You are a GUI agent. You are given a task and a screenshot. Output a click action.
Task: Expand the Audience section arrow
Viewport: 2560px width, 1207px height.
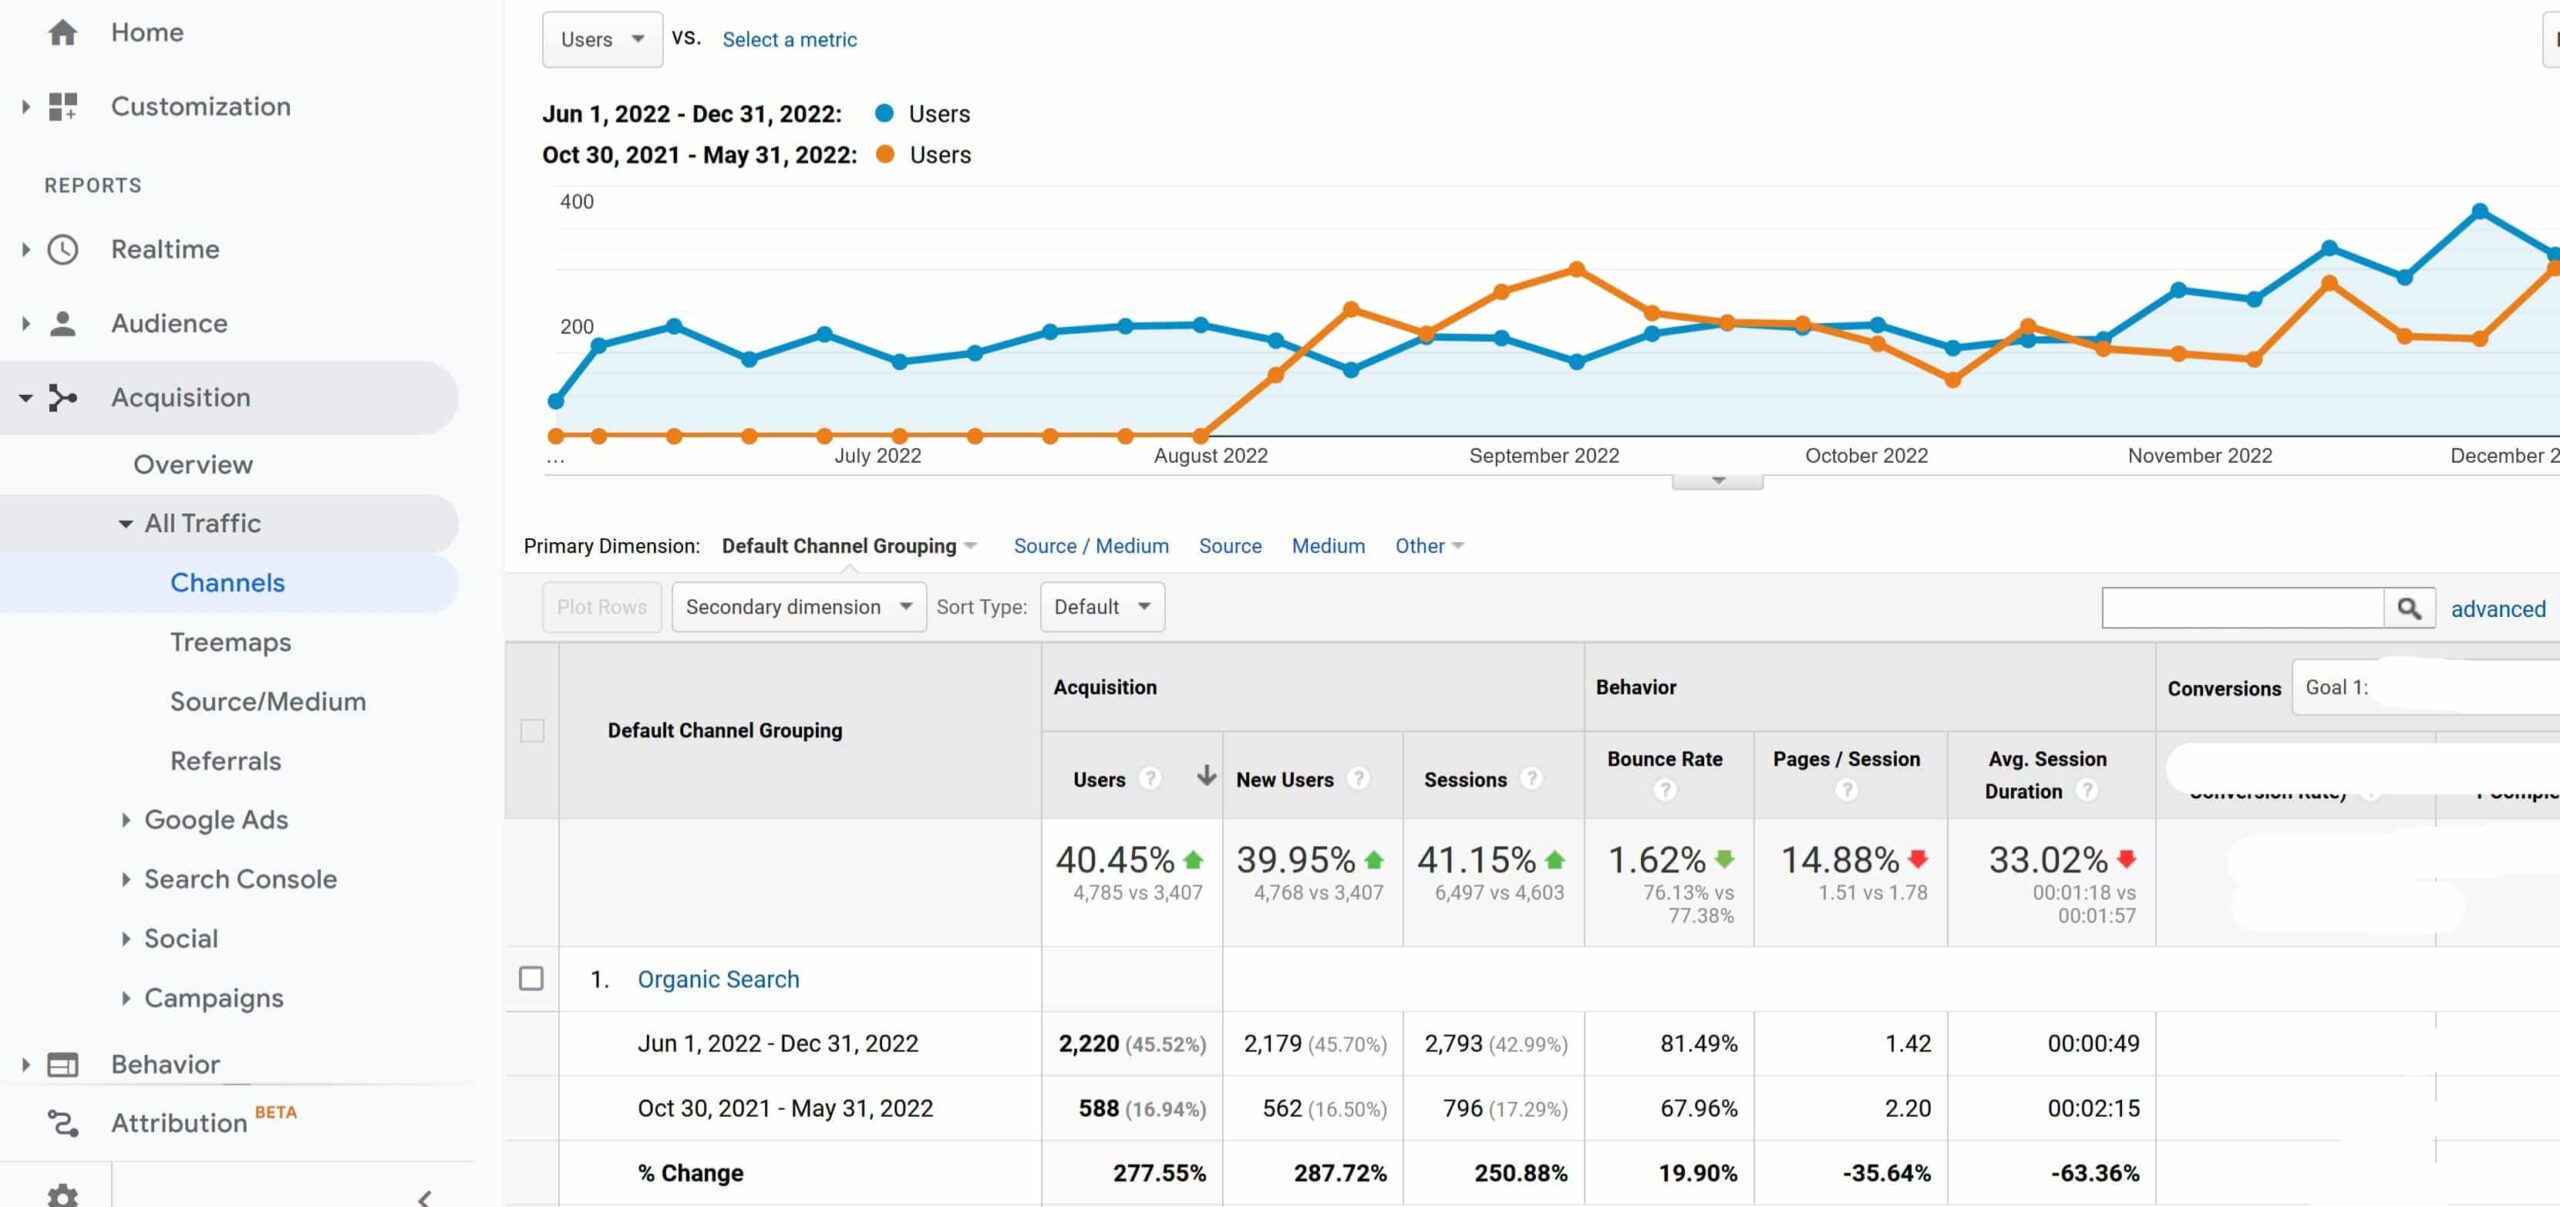26,323
